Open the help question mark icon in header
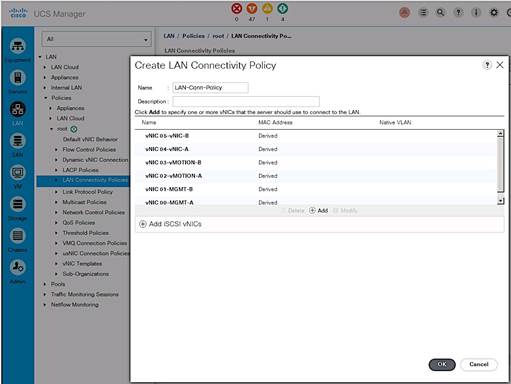511x384 pixels. point(459,13)
